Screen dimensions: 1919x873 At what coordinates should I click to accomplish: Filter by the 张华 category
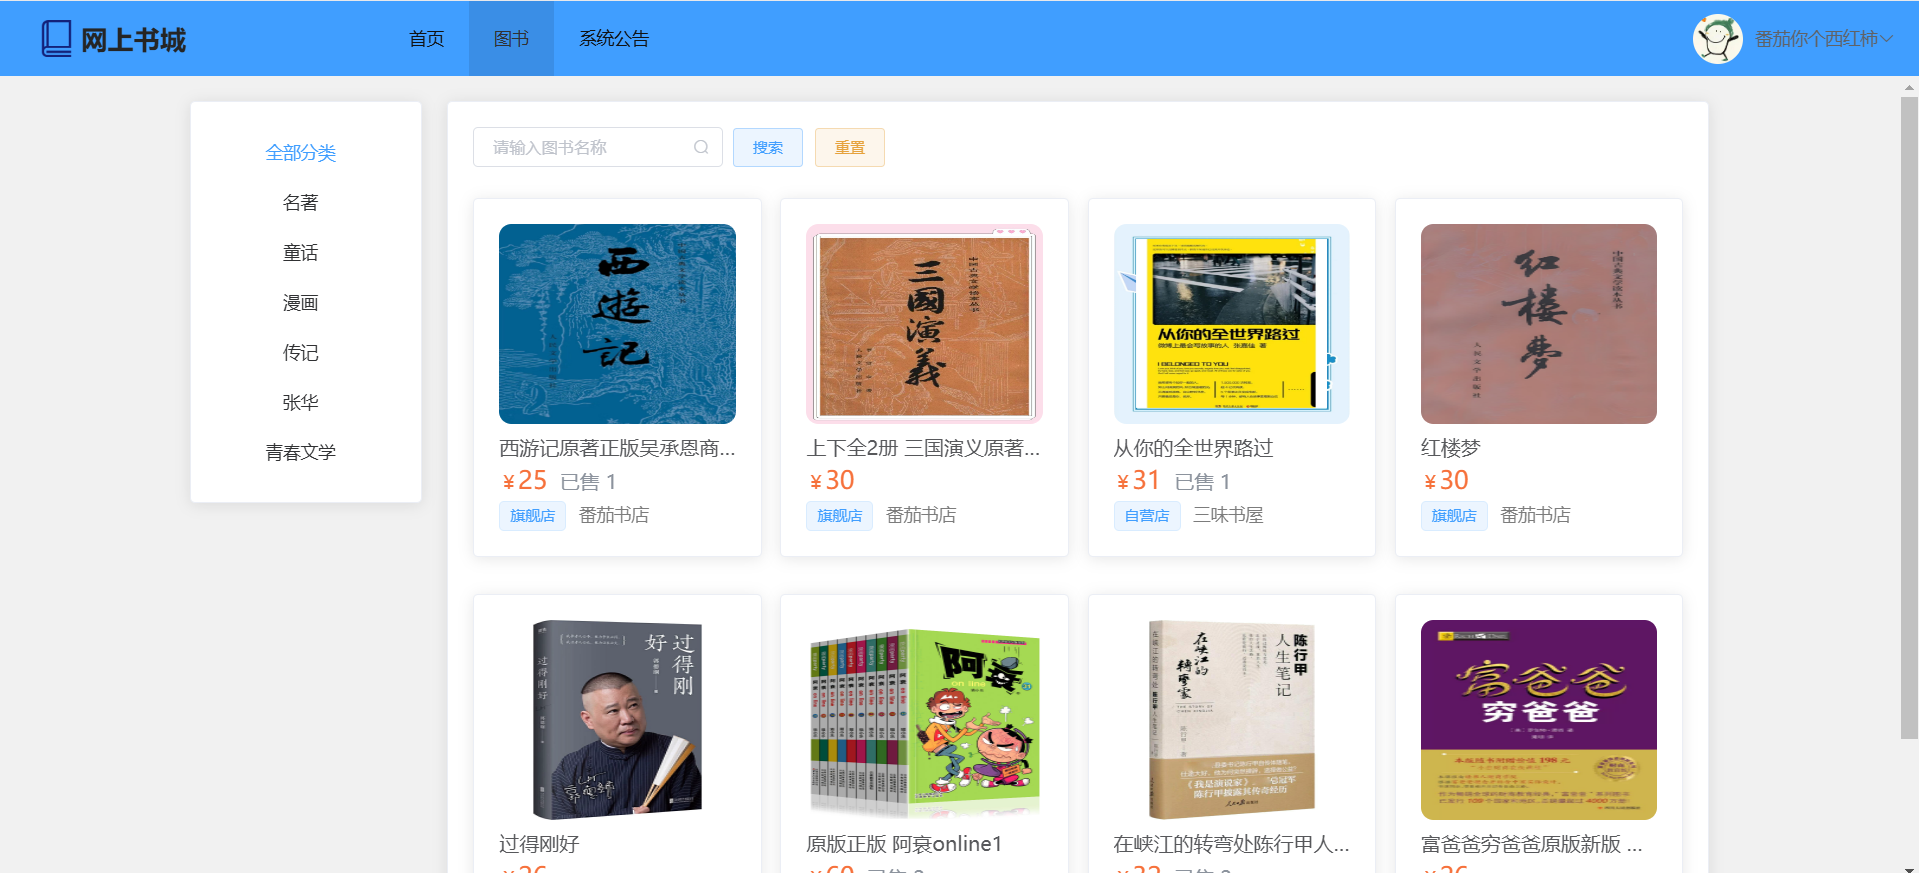click(301, 403)
